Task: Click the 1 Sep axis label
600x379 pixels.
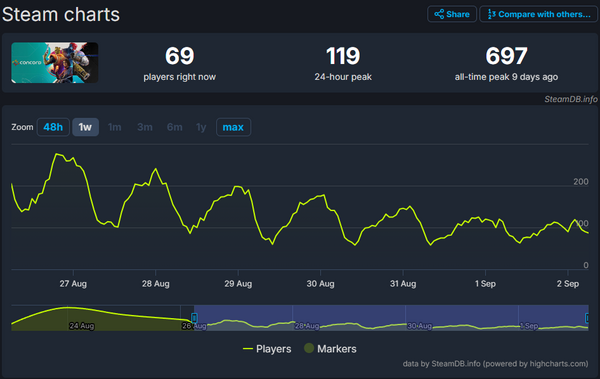Action: 485,284
